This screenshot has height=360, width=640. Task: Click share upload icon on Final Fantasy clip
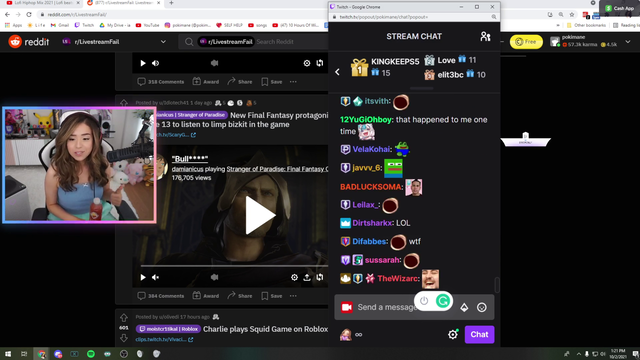point(307,278)
